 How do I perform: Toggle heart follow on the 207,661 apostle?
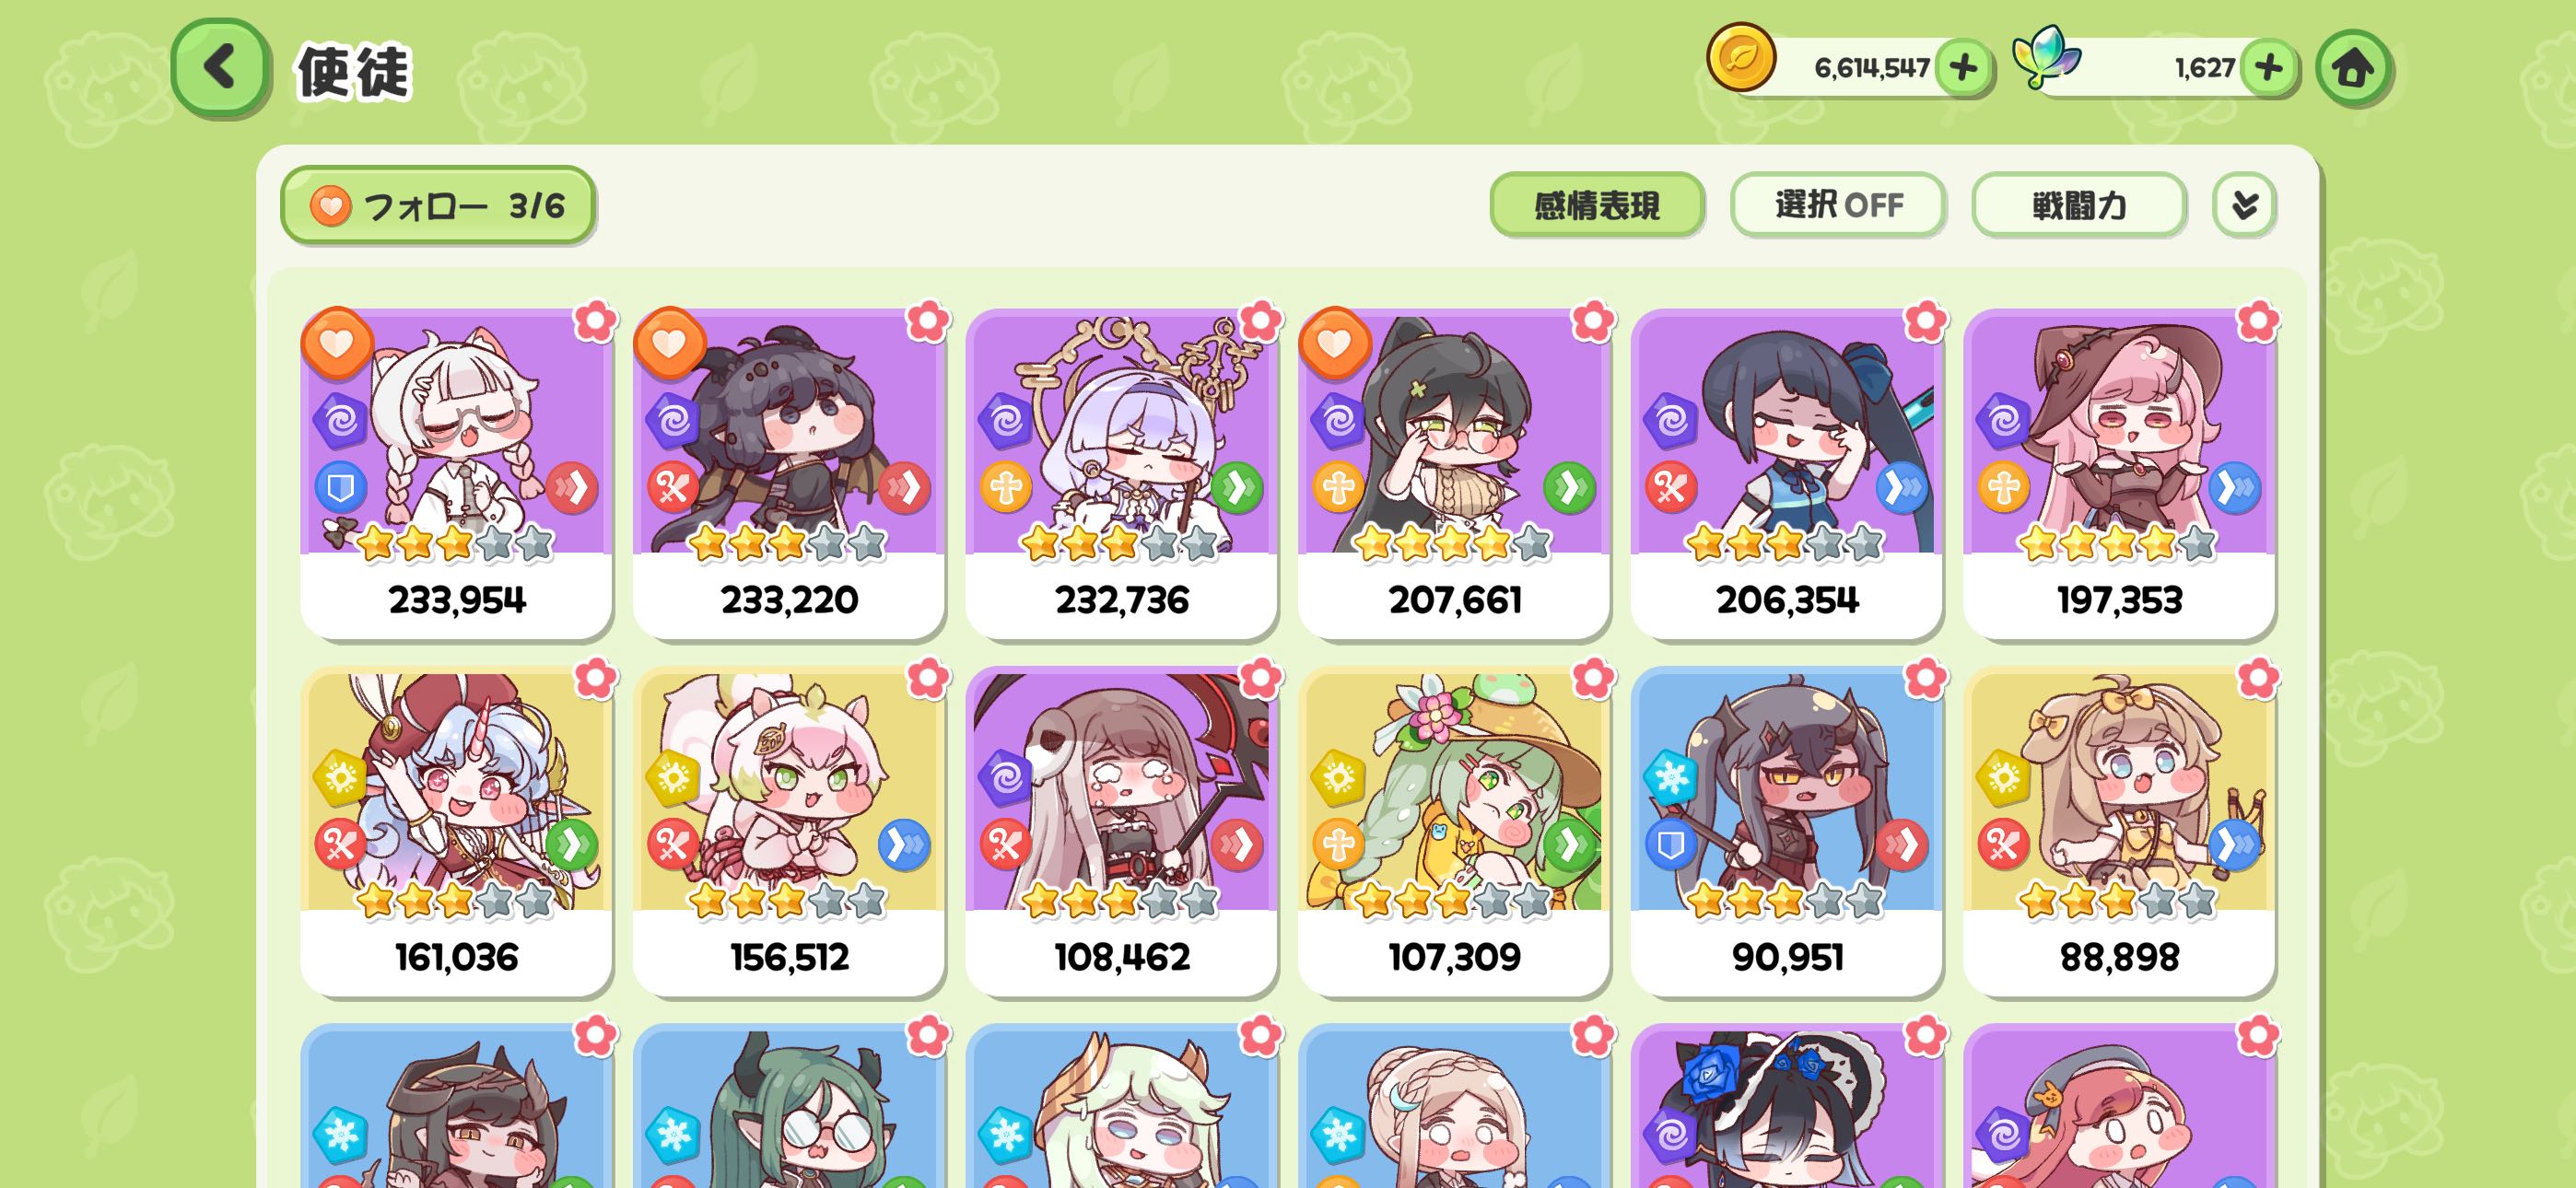pos(1334,343)
